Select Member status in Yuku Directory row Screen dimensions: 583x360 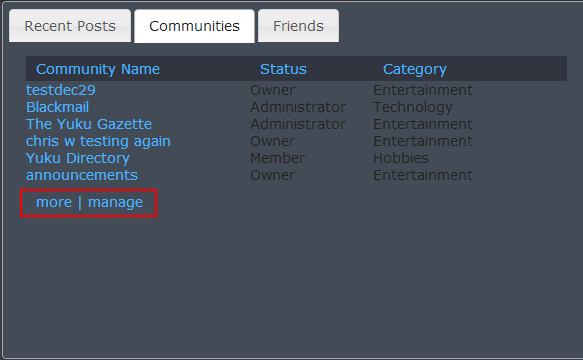point(277,158)
